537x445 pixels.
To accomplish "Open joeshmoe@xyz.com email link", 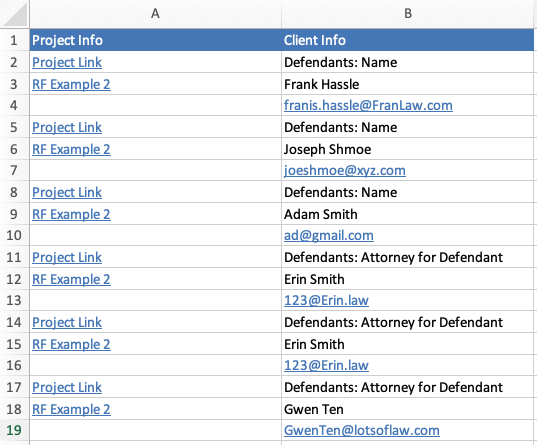I will tap(345, 170).
